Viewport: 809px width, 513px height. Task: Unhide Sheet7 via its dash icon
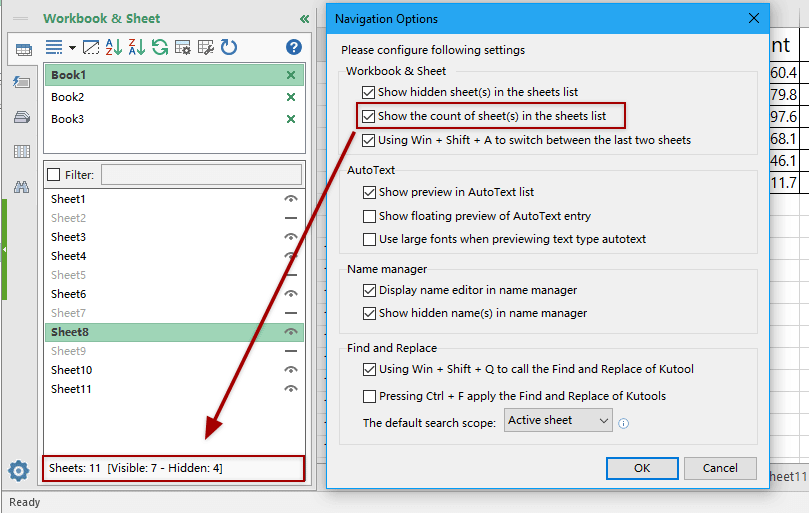click(x=291, y=313)
